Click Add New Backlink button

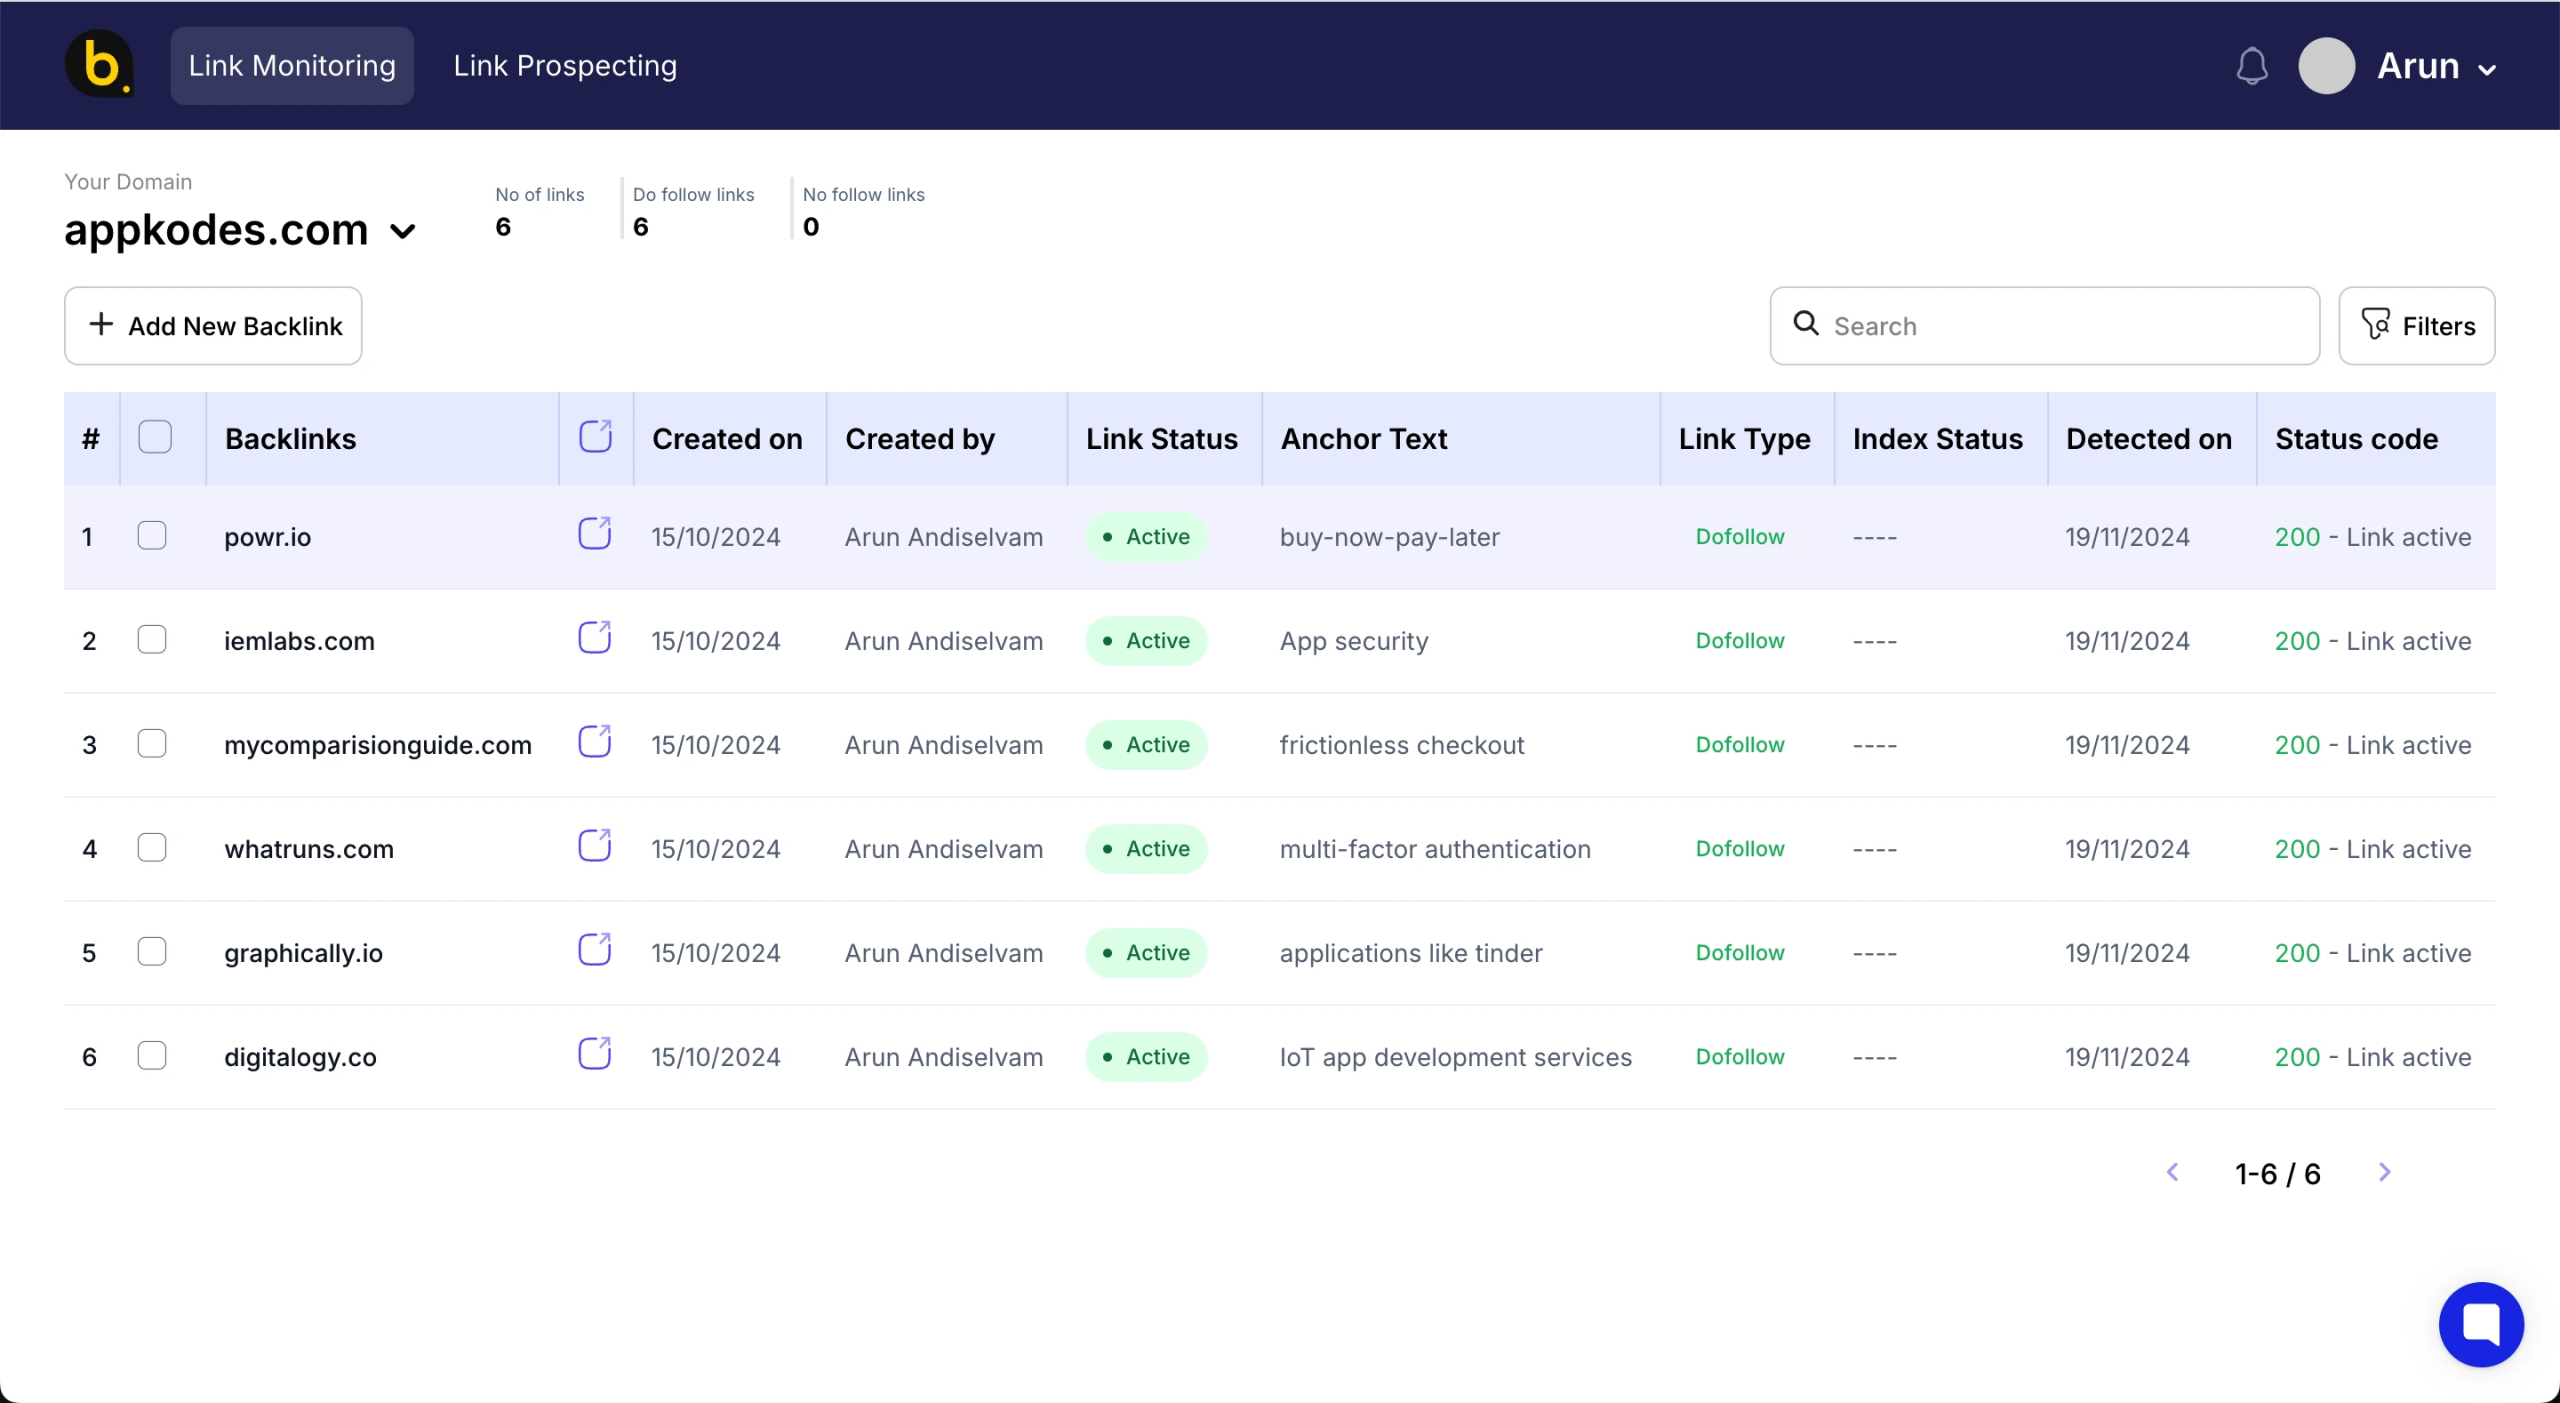pyautogui.click(x=212, y=325)
